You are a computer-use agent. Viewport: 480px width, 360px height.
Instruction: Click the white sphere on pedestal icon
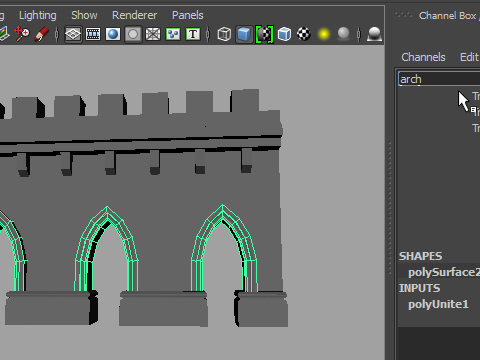coord(374,34)
